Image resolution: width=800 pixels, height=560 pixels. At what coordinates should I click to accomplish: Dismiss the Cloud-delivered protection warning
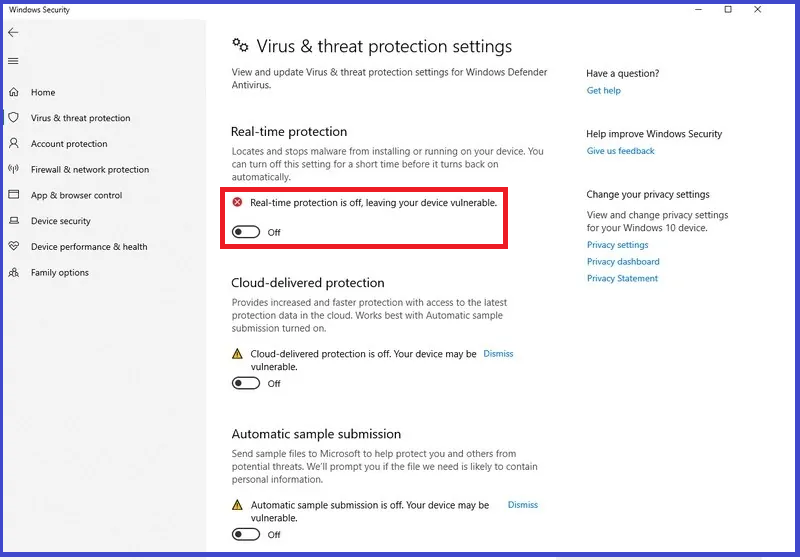click(x=498, y=353)
